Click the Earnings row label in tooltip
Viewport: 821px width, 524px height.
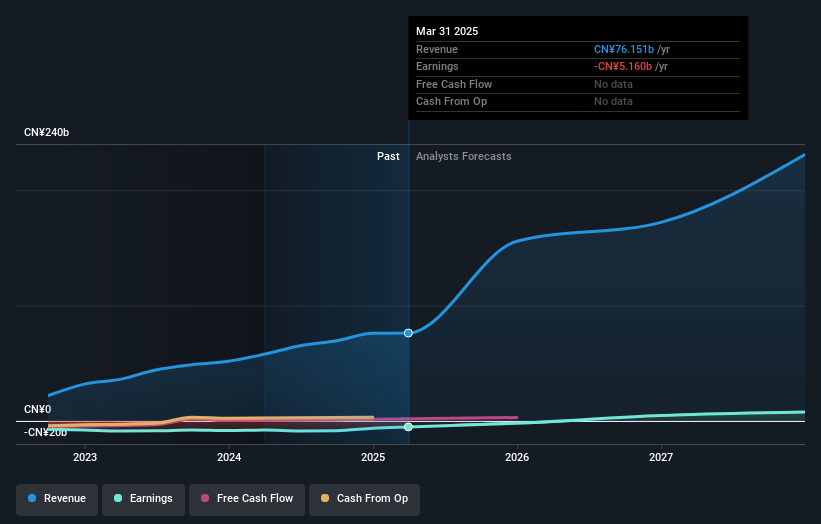pos(437,66)
